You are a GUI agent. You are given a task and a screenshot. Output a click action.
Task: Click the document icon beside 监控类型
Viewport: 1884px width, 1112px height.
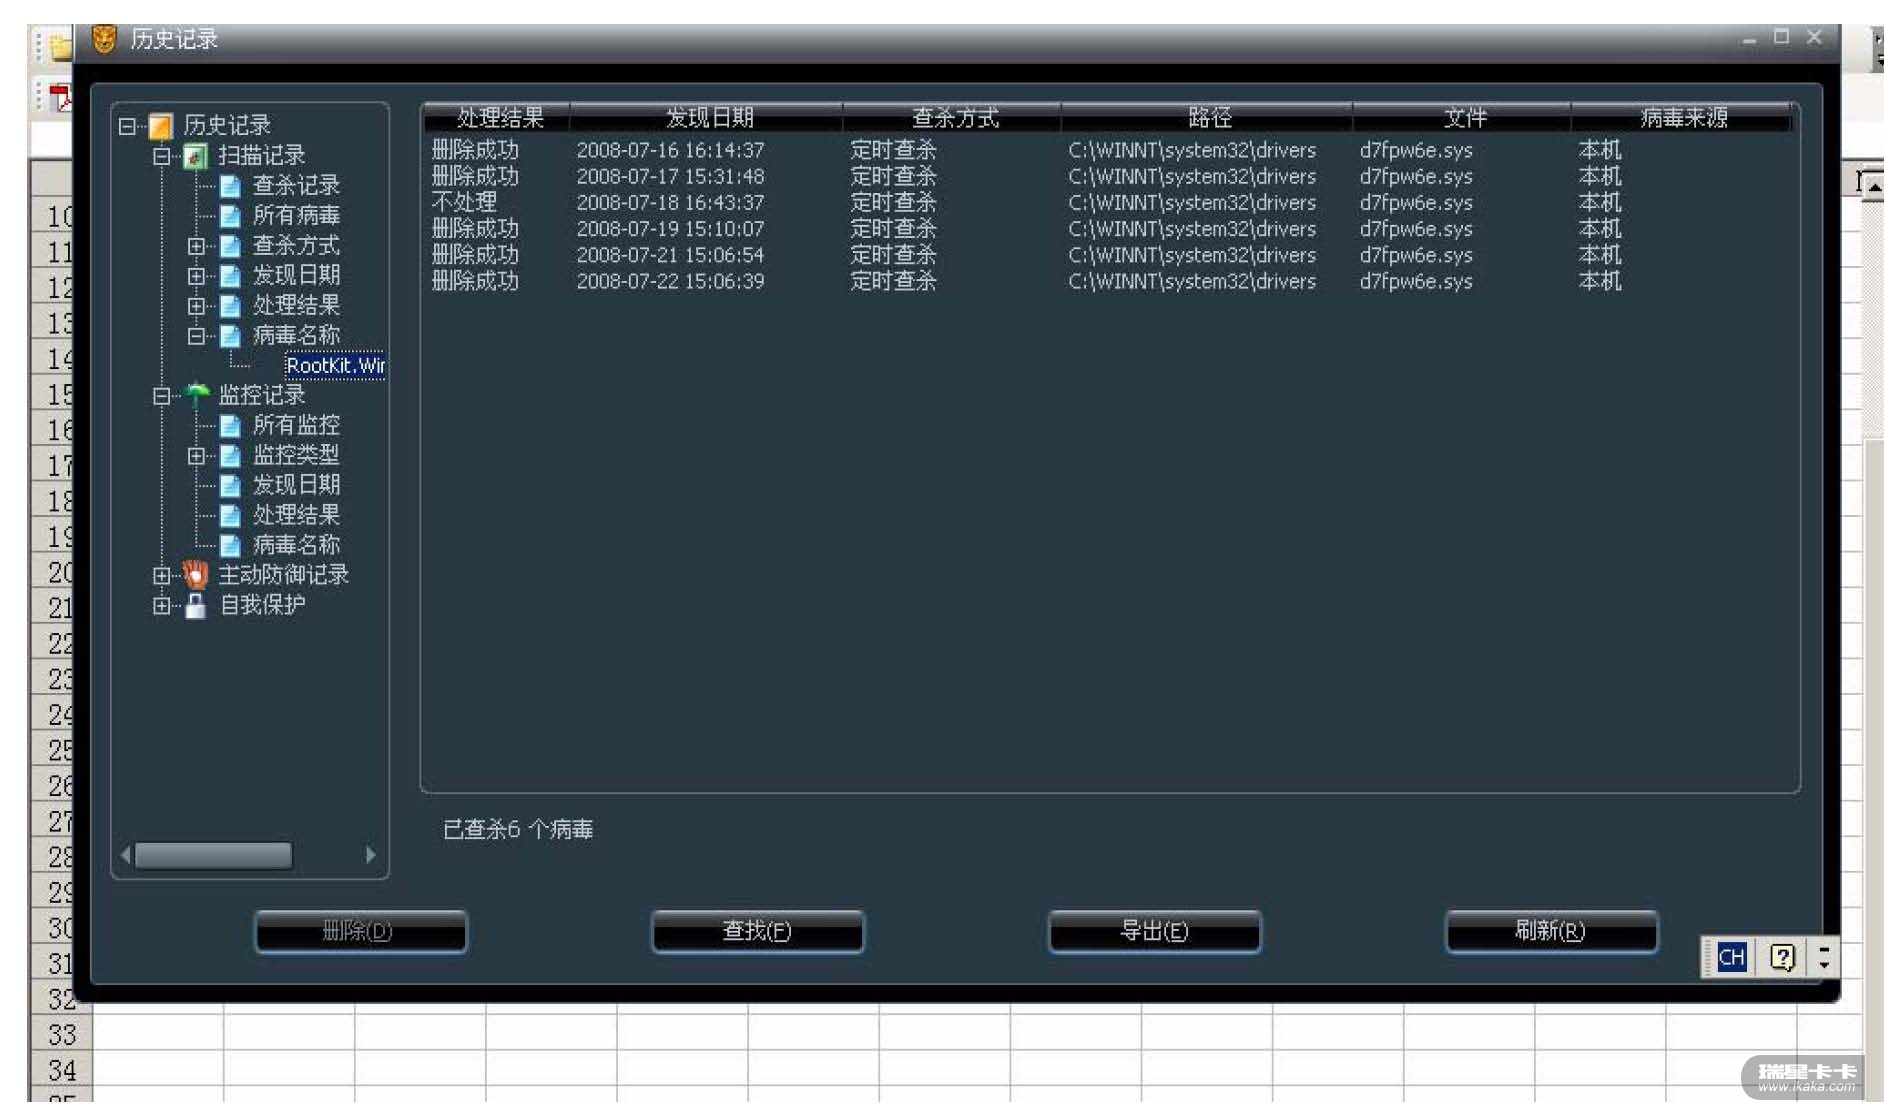click(230, 456)
